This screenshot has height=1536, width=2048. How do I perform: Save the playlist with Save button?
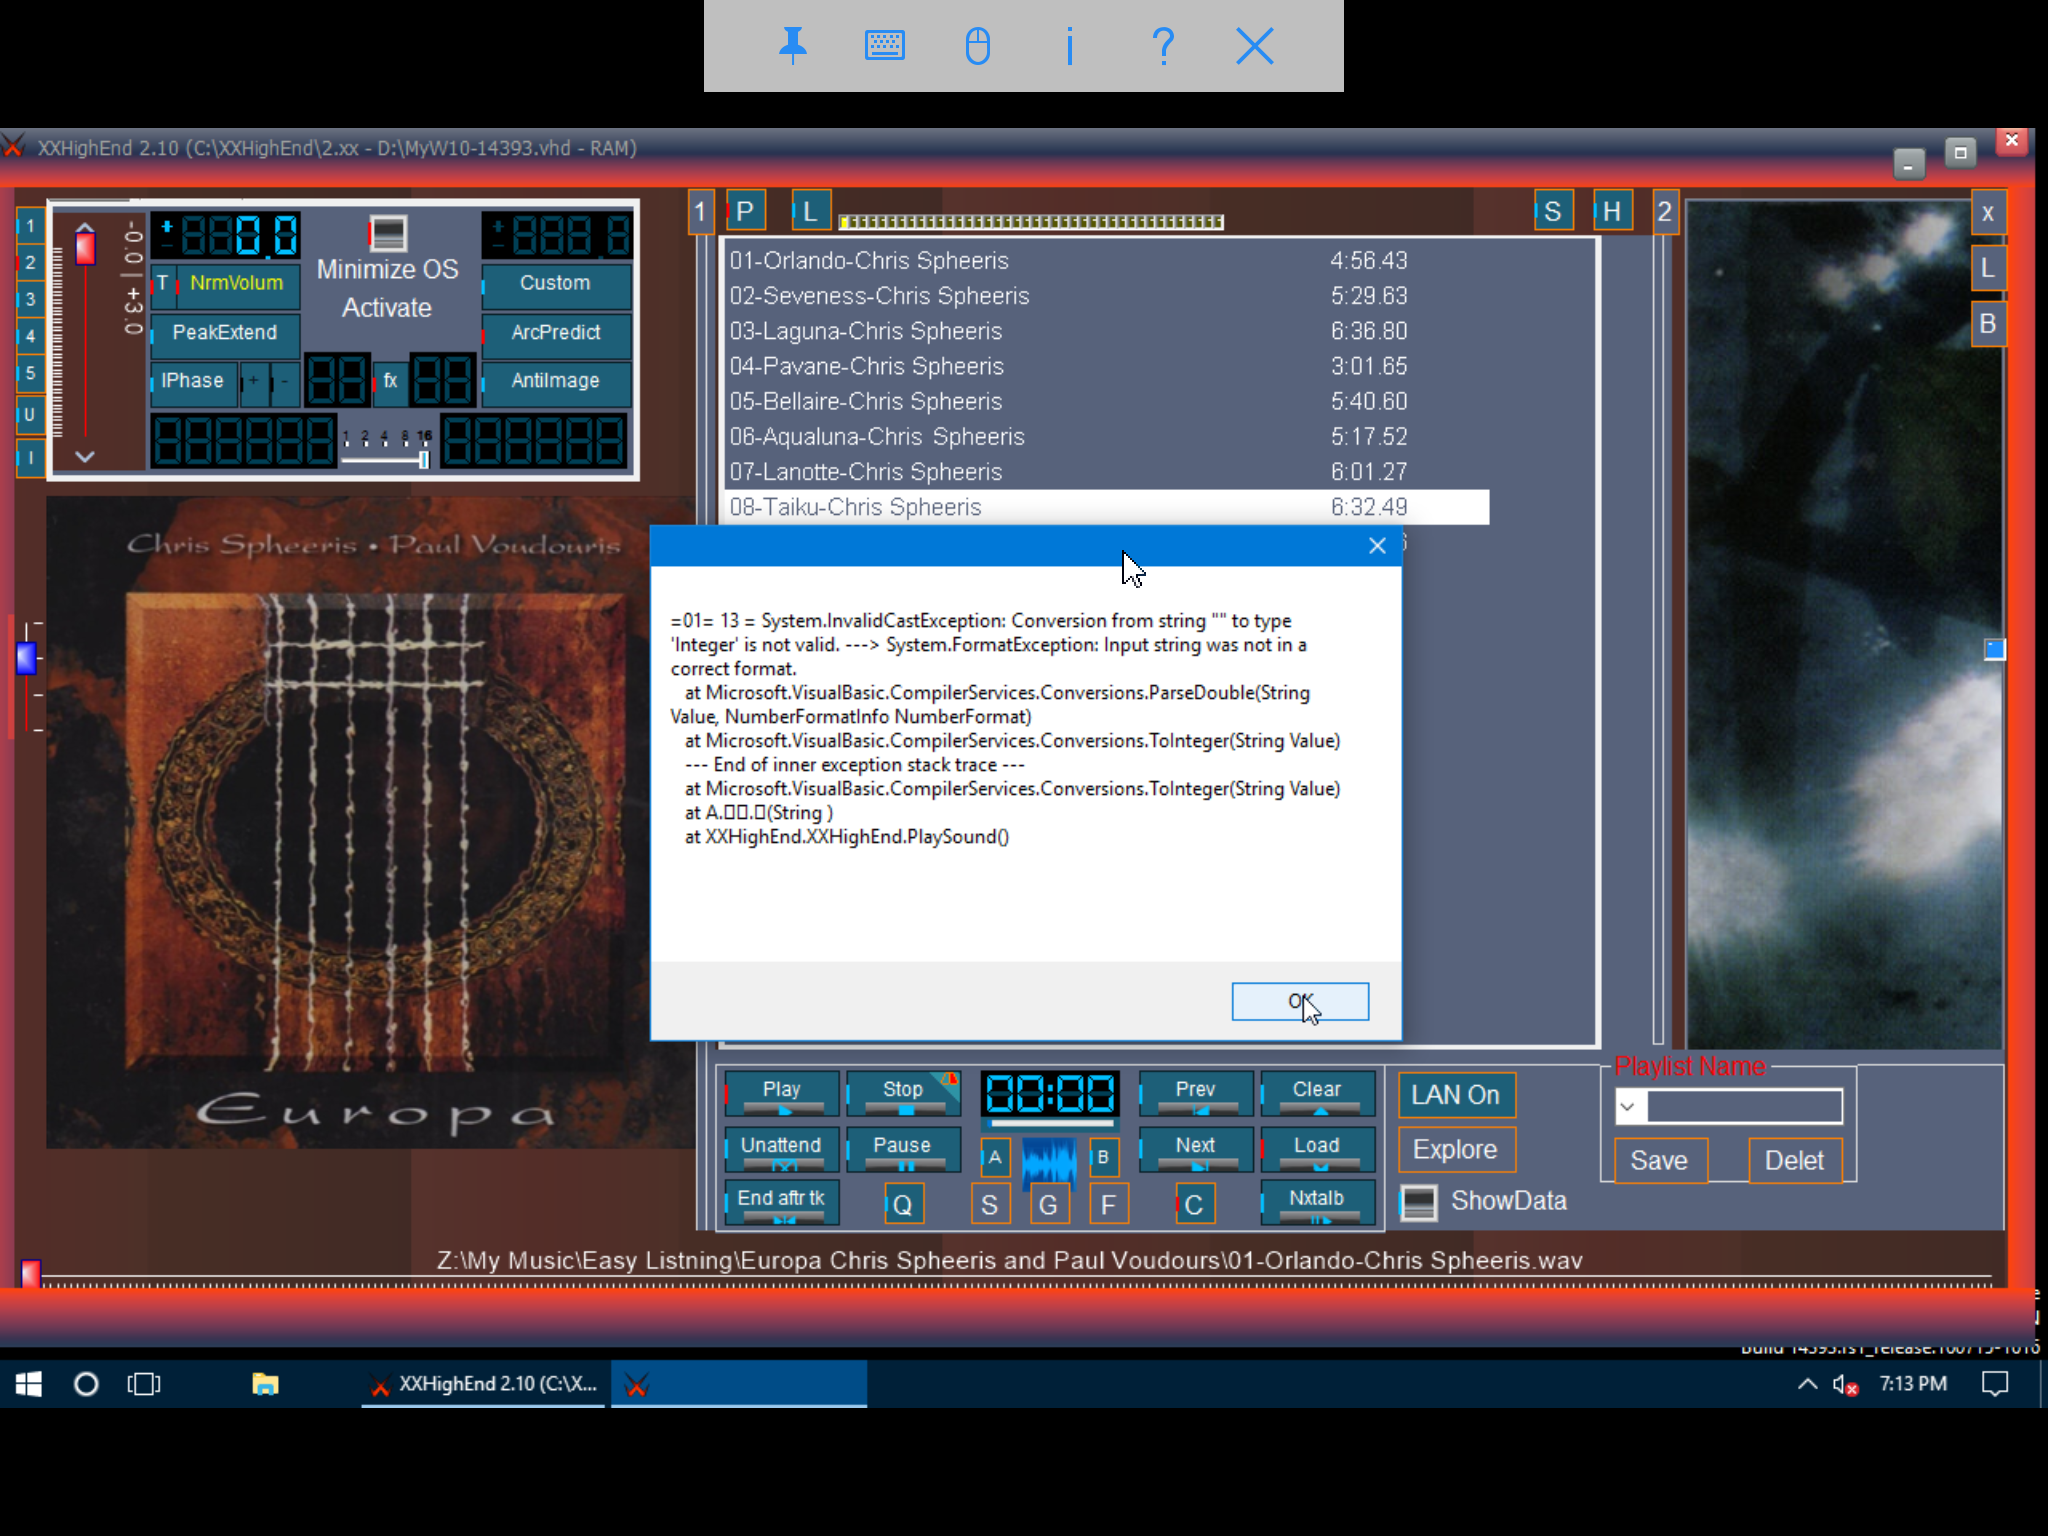click(1660, 1161)
